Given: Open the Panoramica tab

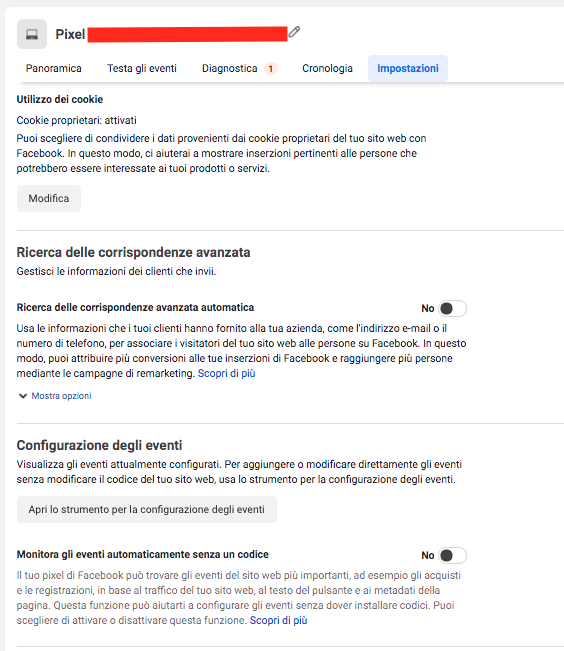Looking at the screenshot, I should click(x=54, y=69).
